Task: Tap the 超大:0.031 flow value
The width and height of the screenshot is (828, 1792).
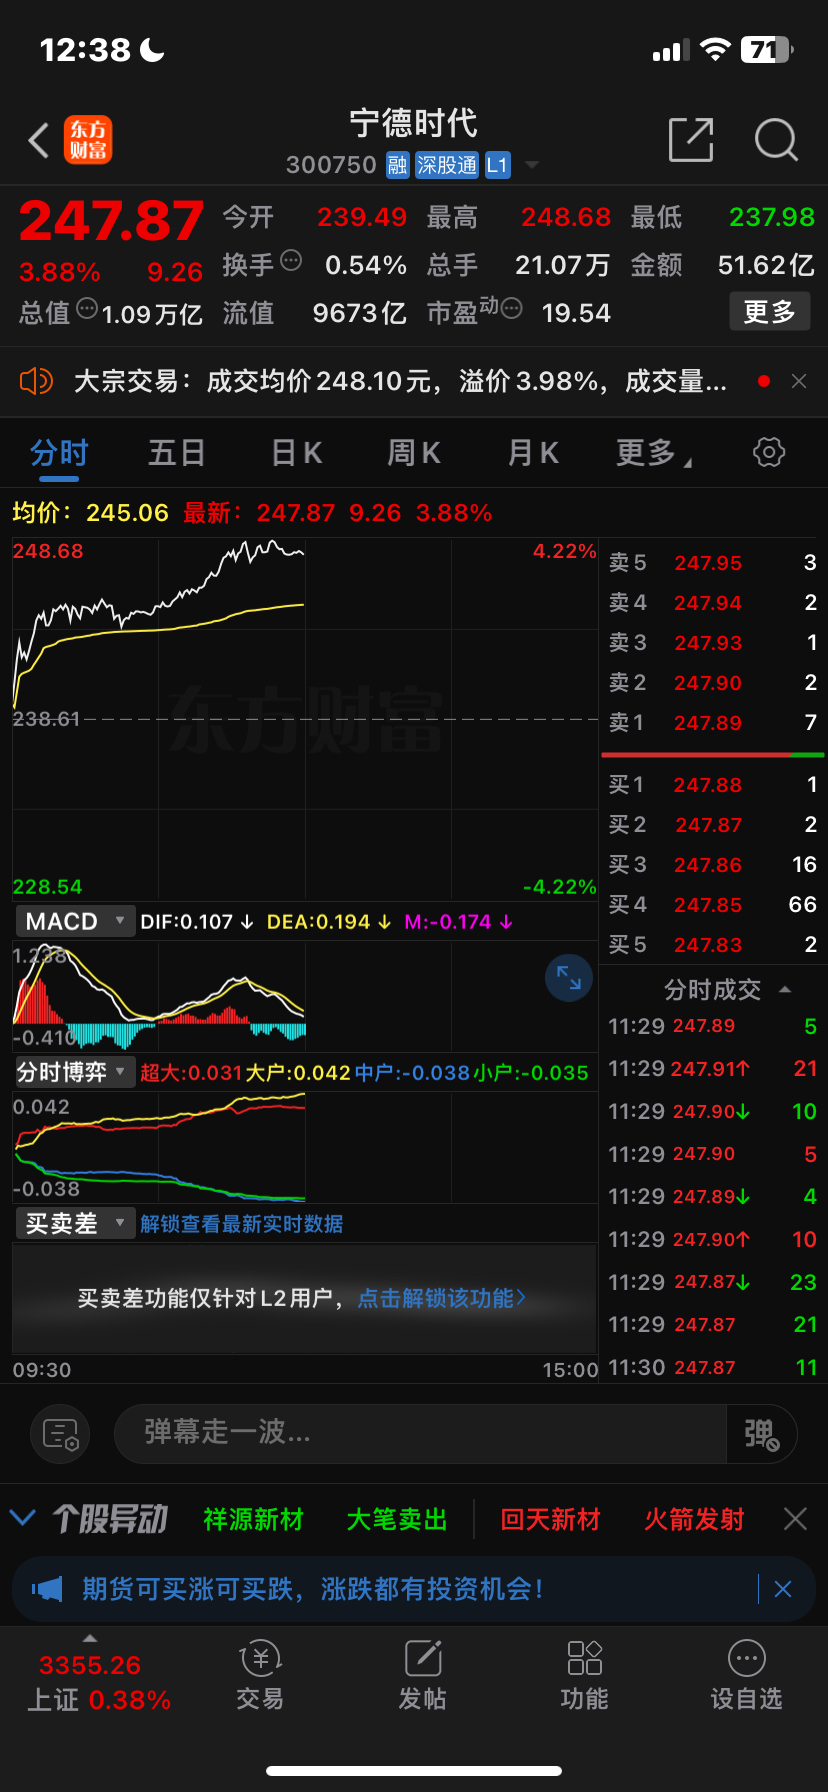Action: pos(191,1073)
